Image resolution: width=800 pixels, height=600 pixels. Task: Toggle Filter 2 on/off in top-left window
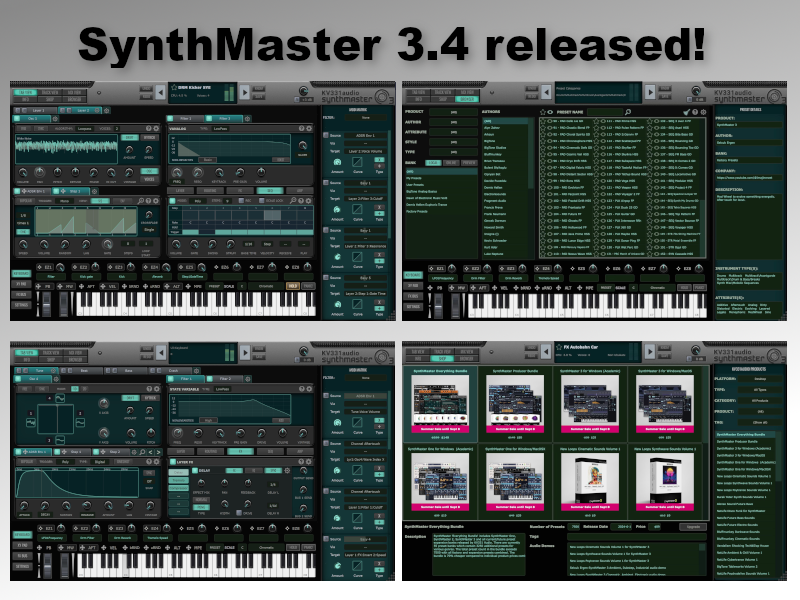point(210,119)
